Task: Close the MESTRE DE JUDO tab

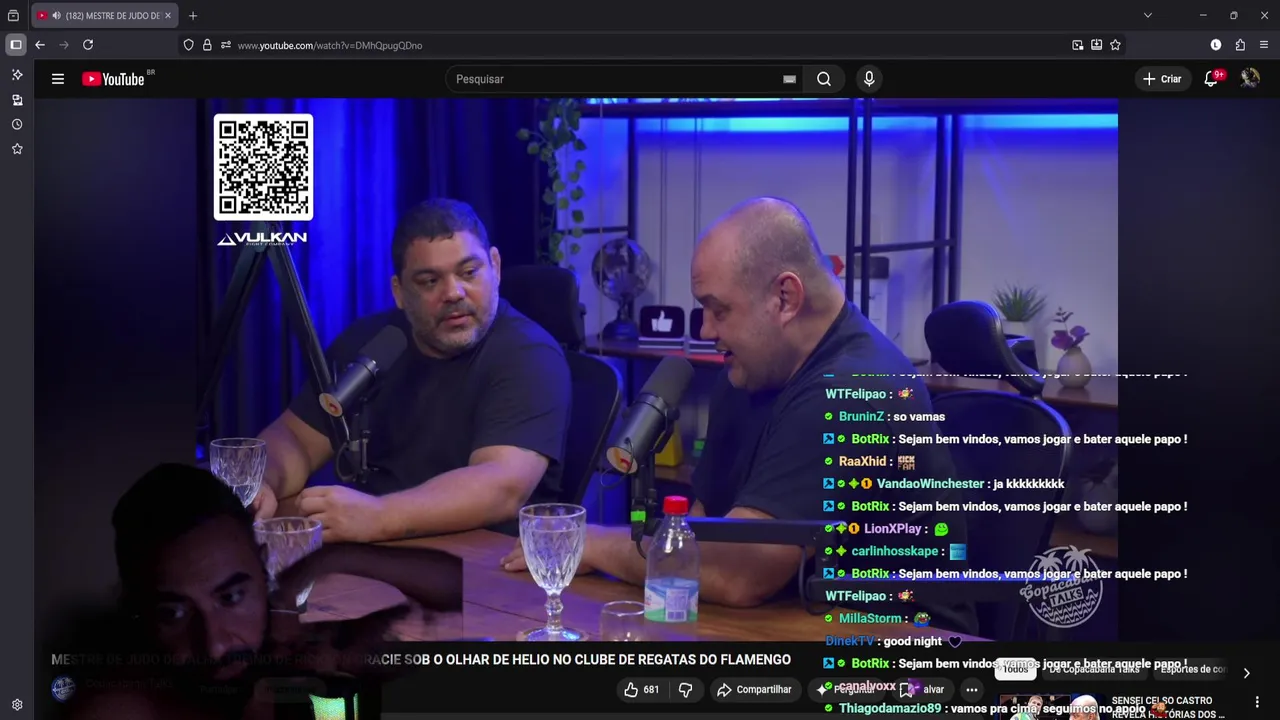Action: point(168,16)
